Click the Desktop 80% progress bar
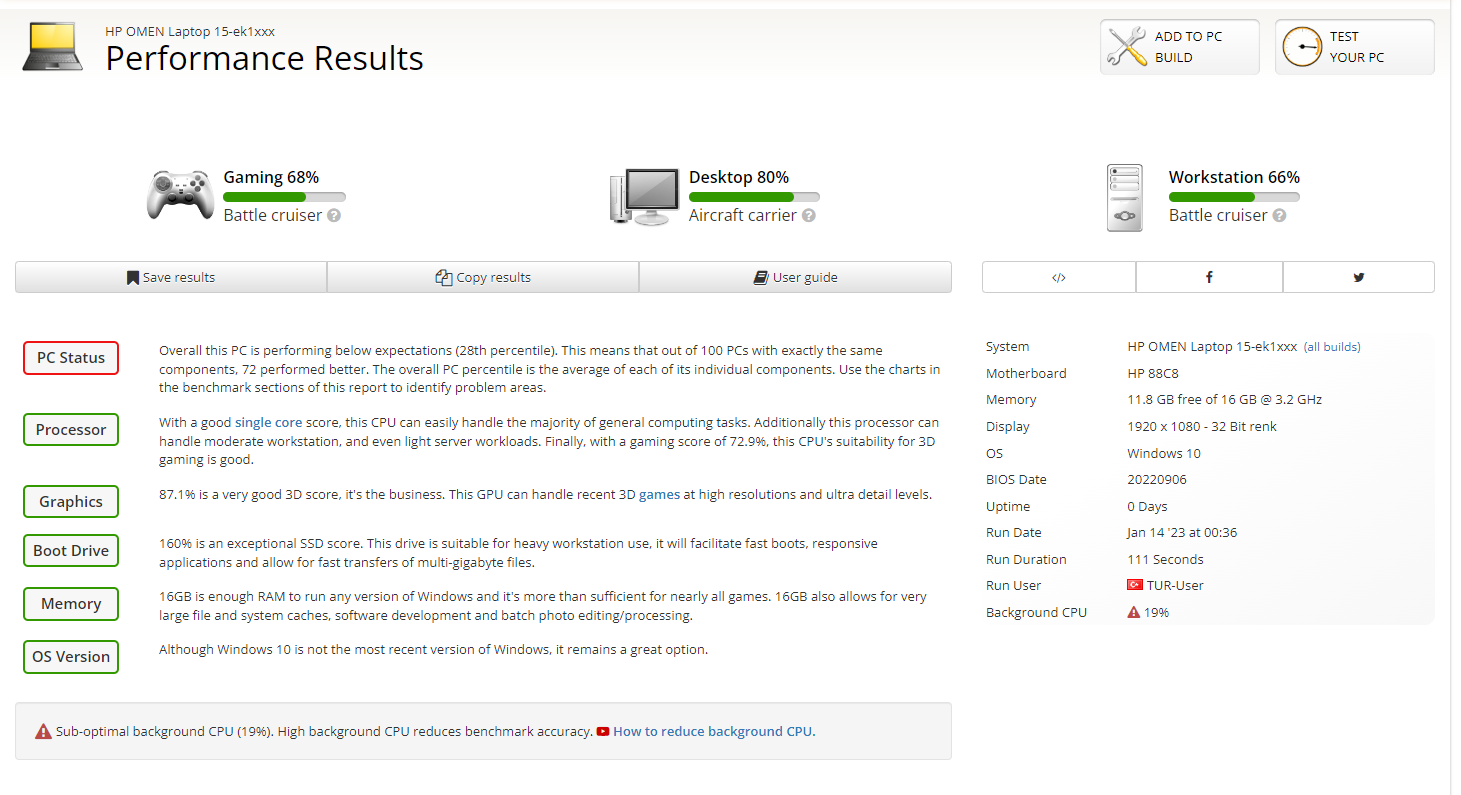Viewport: 1461px width, 795px height. coord(754,197)
